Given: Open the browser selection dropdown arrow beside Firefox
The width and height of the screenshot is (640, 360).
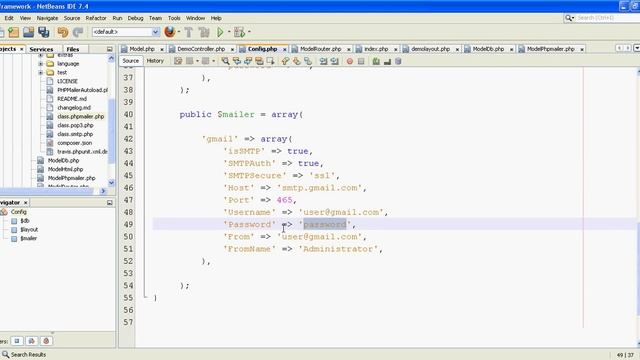Looking at the screenshot, I should (x=179, y=32).
